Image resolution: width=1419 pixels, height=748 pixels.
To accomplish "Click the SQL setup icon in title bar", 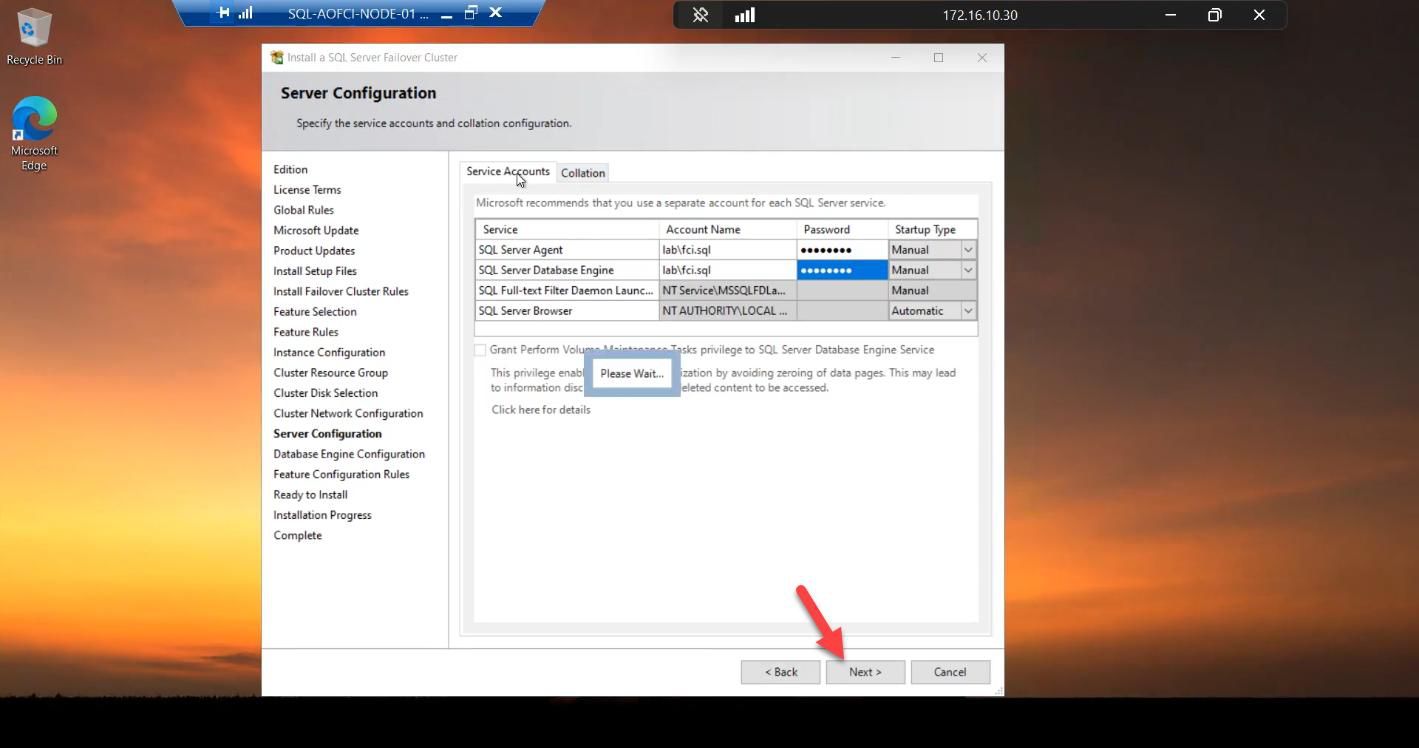I will [277, 57].
